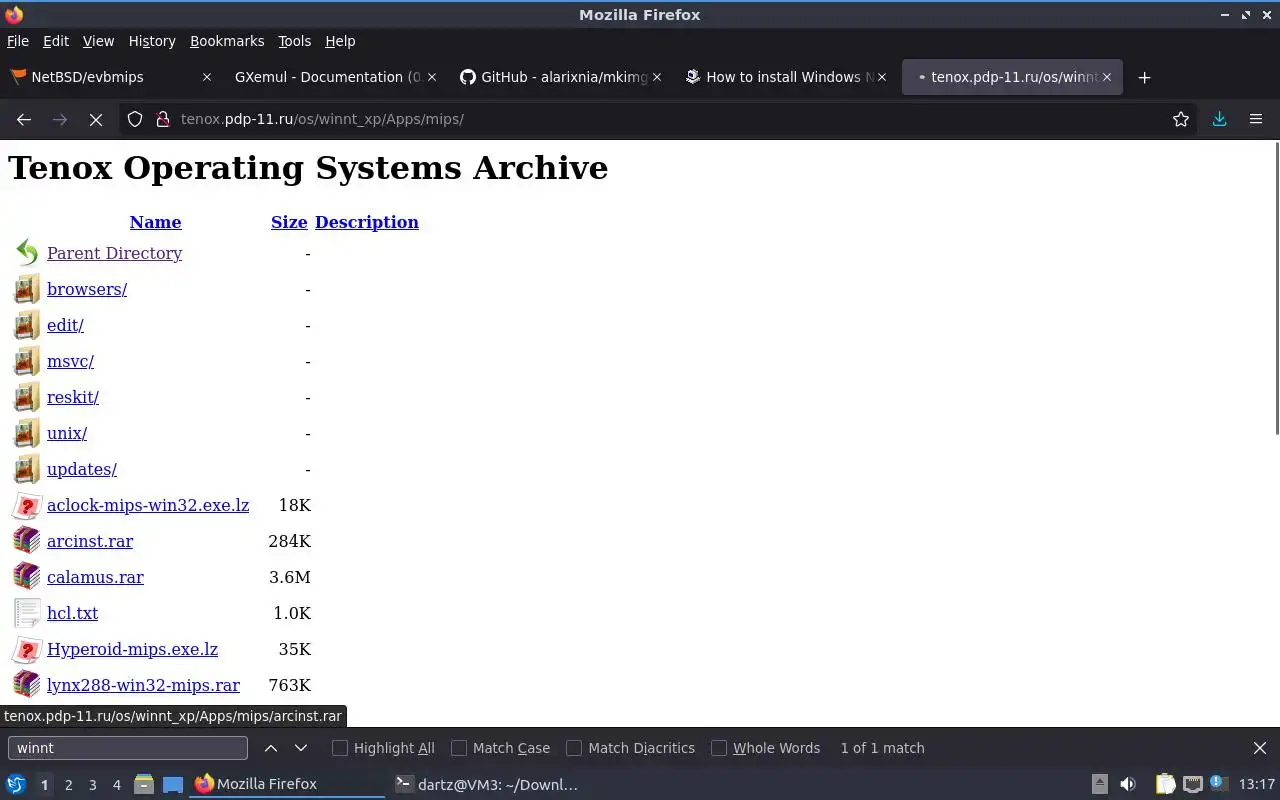
Task: Open the tracking protection shield icon
Action: point(135,119)
